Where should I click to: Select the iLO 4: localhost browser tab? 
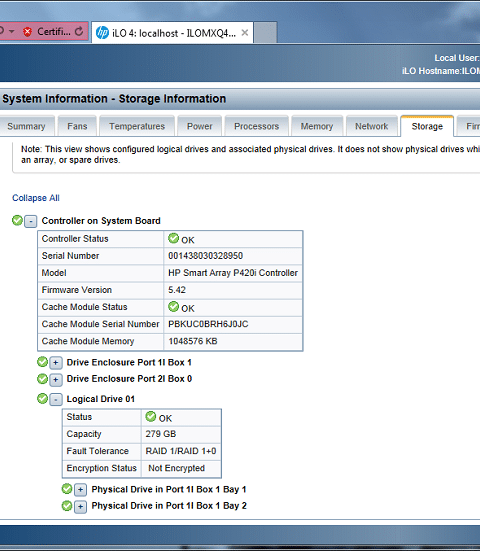[x=173, y=33]
